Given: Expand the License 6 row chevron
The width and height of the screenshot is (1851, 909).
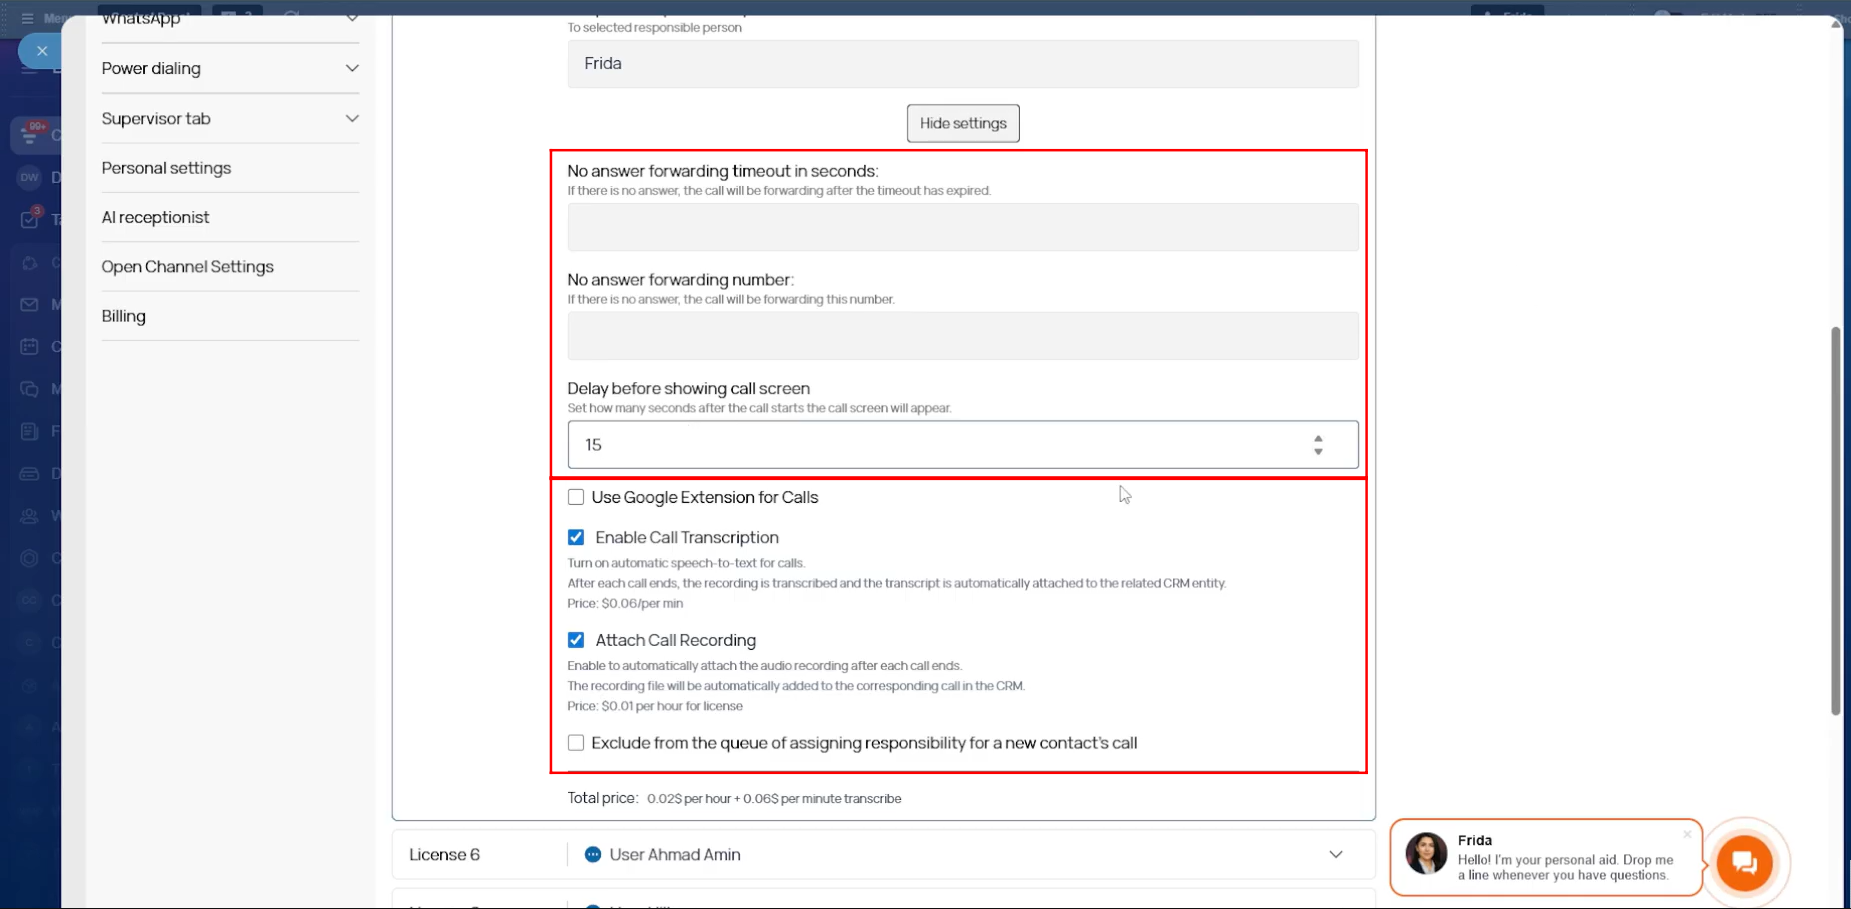Looking at the screenshot, I should [1335, 854].
